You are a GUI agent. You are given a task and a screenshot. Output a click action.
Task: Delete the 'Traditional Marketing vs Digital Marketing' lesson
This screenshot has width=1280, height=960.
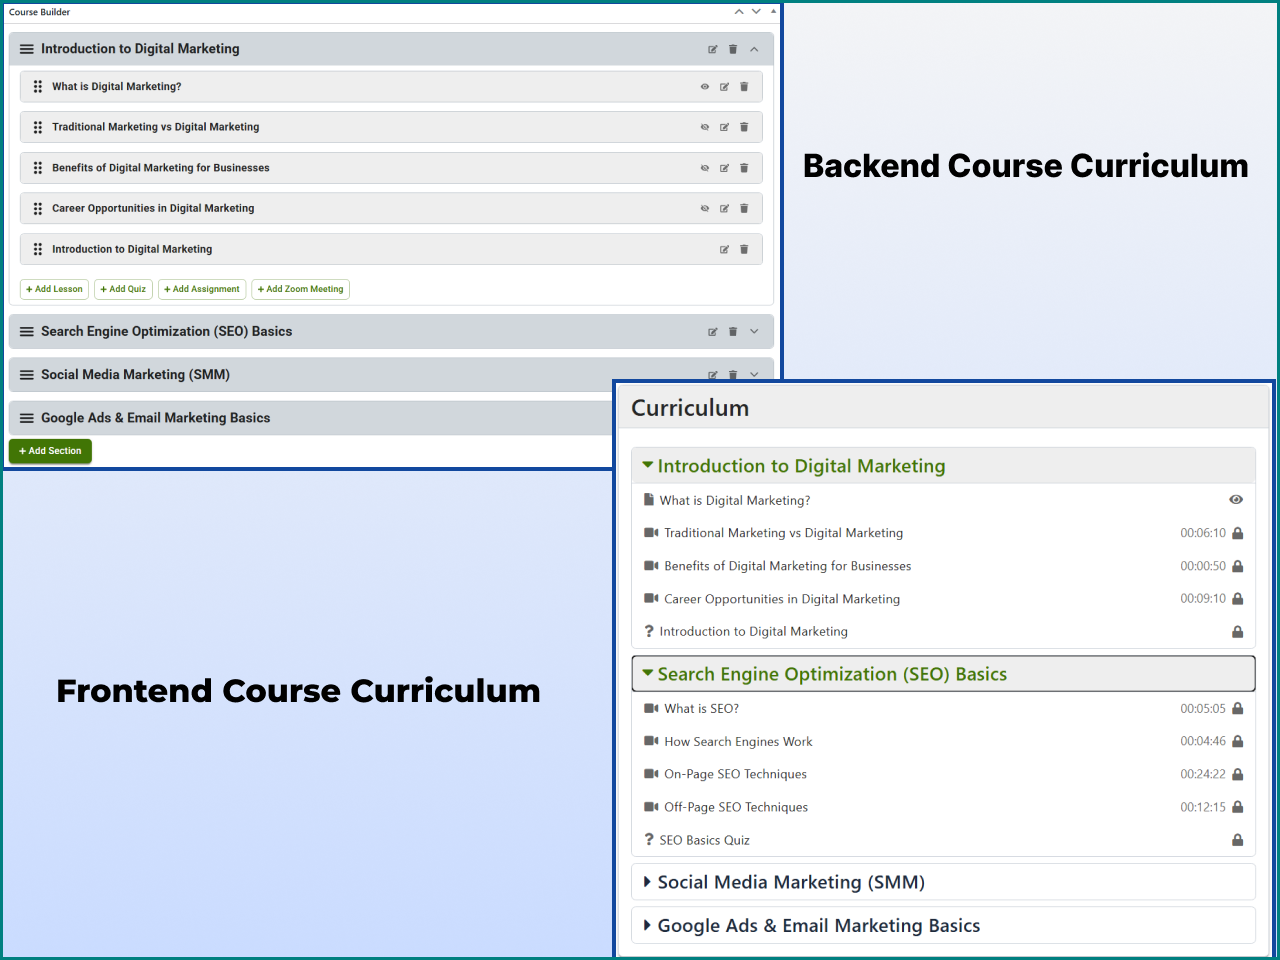click(x=744, y=127)
